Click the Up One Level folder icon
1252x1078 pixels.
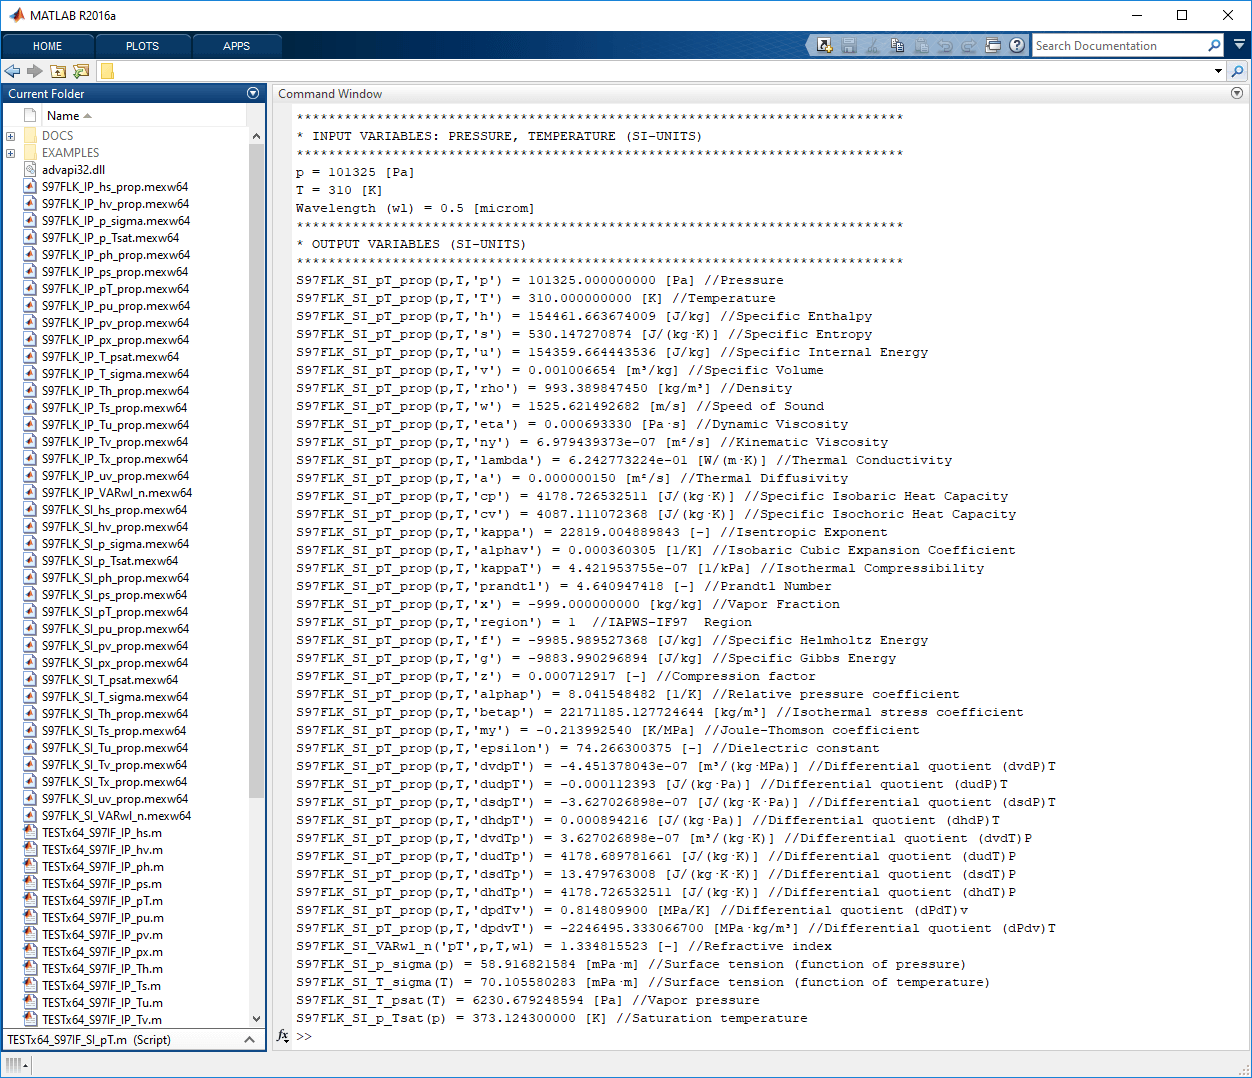point(58,72)
